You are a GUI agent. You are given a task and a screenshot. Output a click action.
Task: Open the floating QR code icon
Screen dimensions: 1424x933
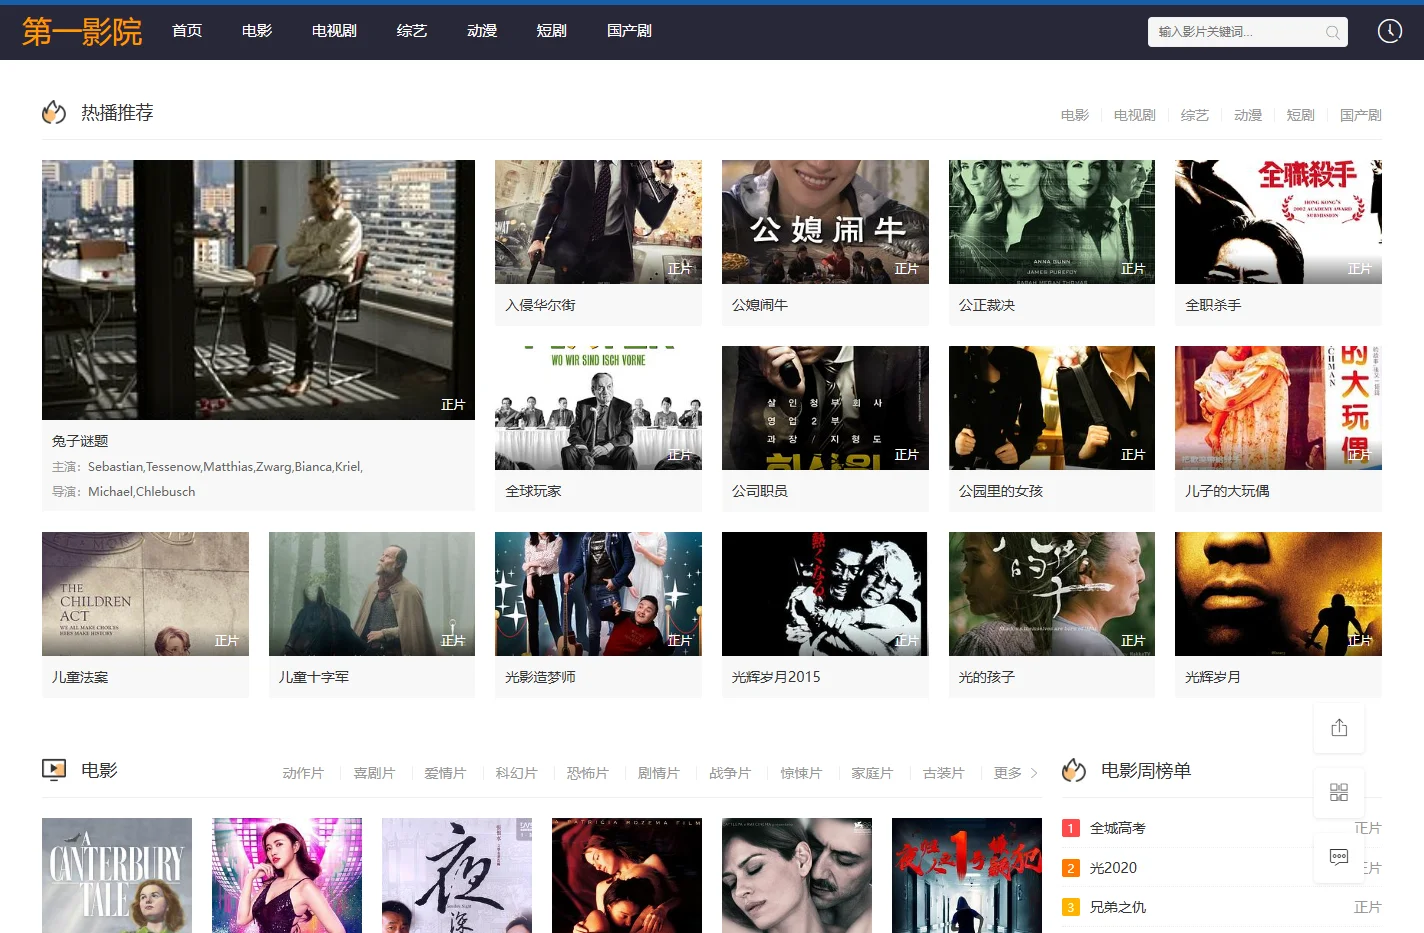click(1339, 792)
